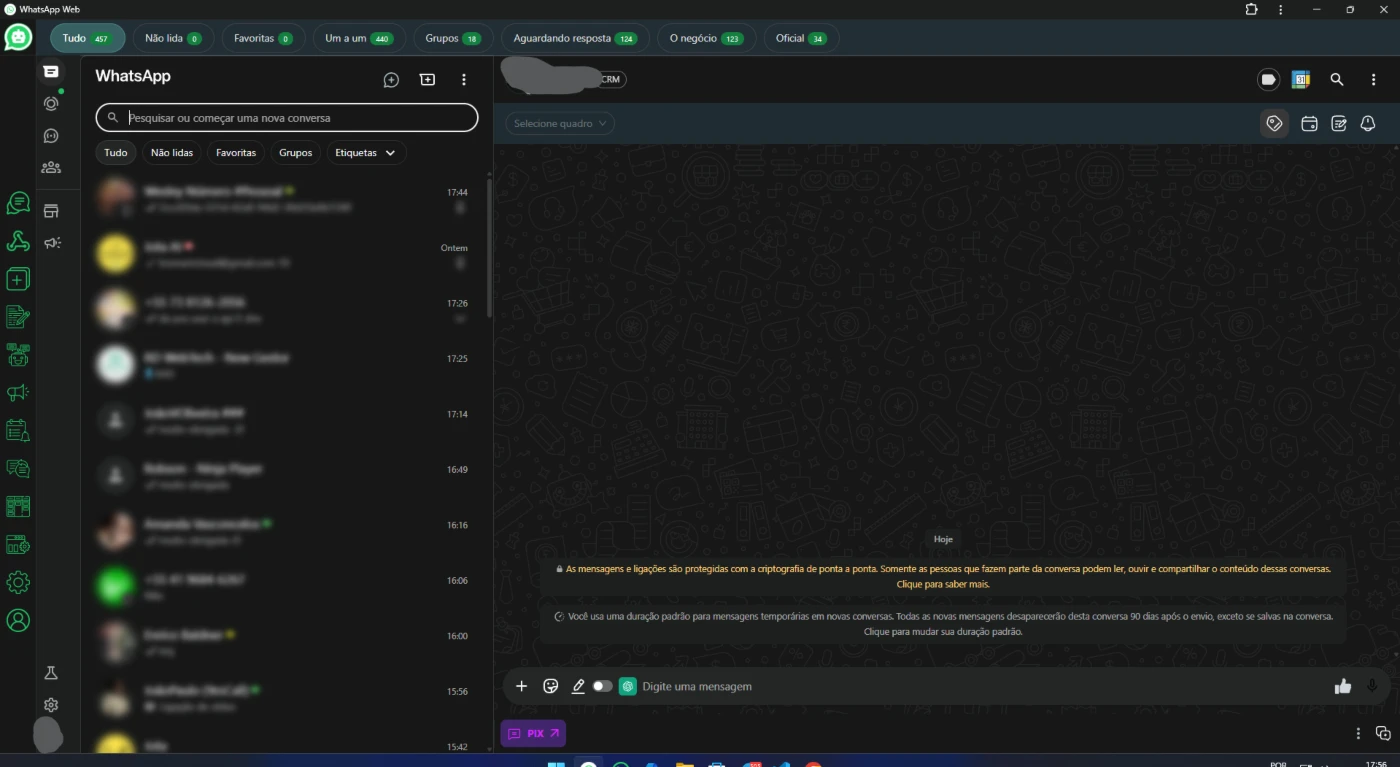
Task: Switch to the Favoritas top tab
Action: click(263, 38)
